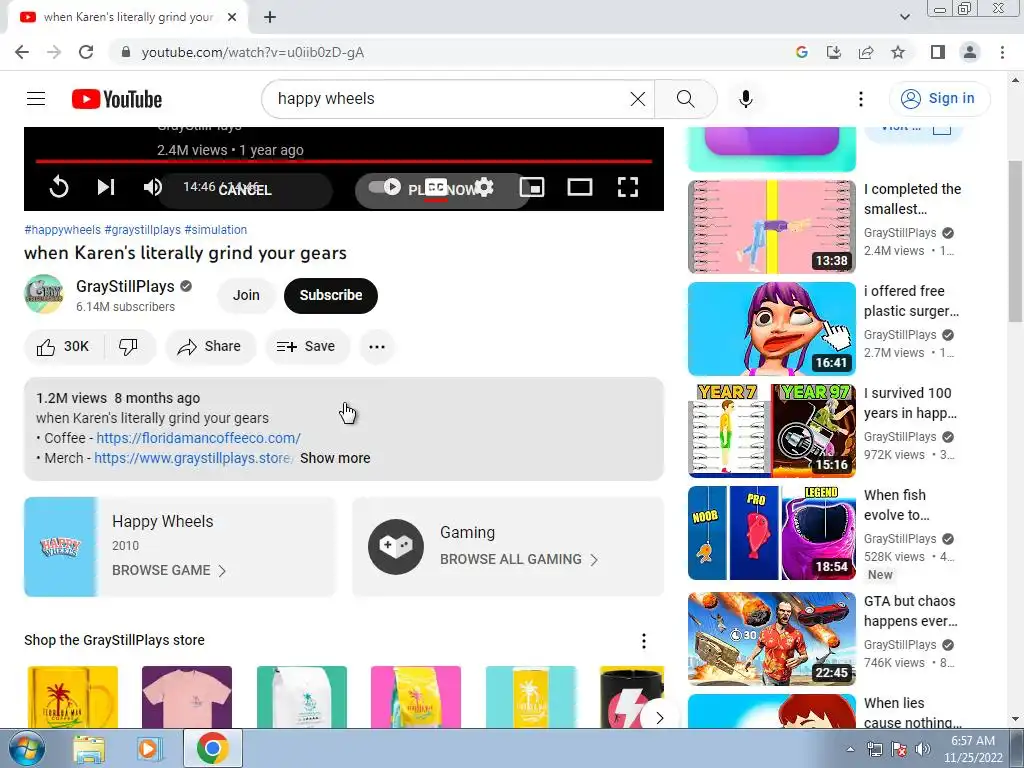1024x768 pixels.
Task: Open the YouTube hamburger guide menu
Action: point(36,99)
